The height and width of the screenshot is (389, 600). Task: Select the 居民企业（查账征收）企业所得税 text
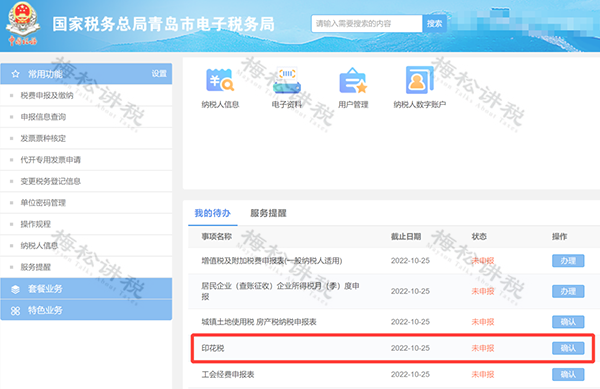[280, 291]
